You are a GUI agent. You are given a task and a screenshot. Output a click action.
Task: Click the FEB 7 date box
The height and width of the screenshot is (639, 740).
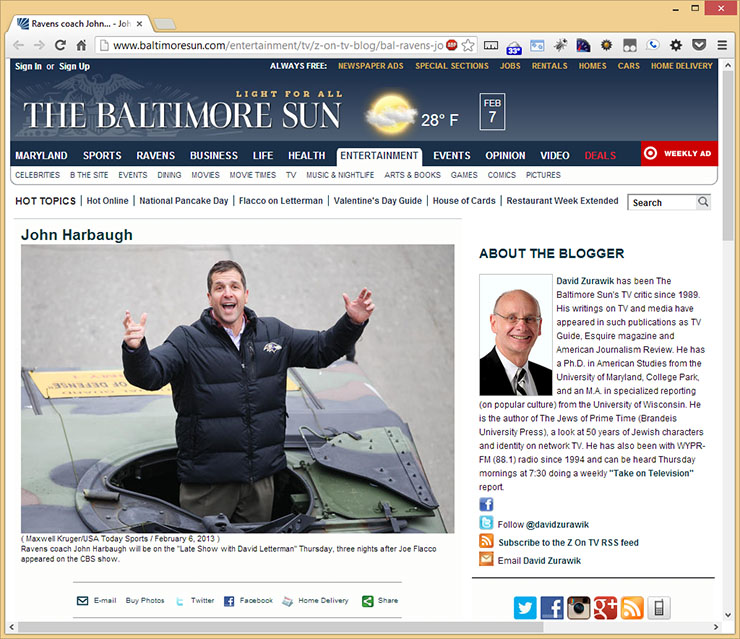click(492, 112)
